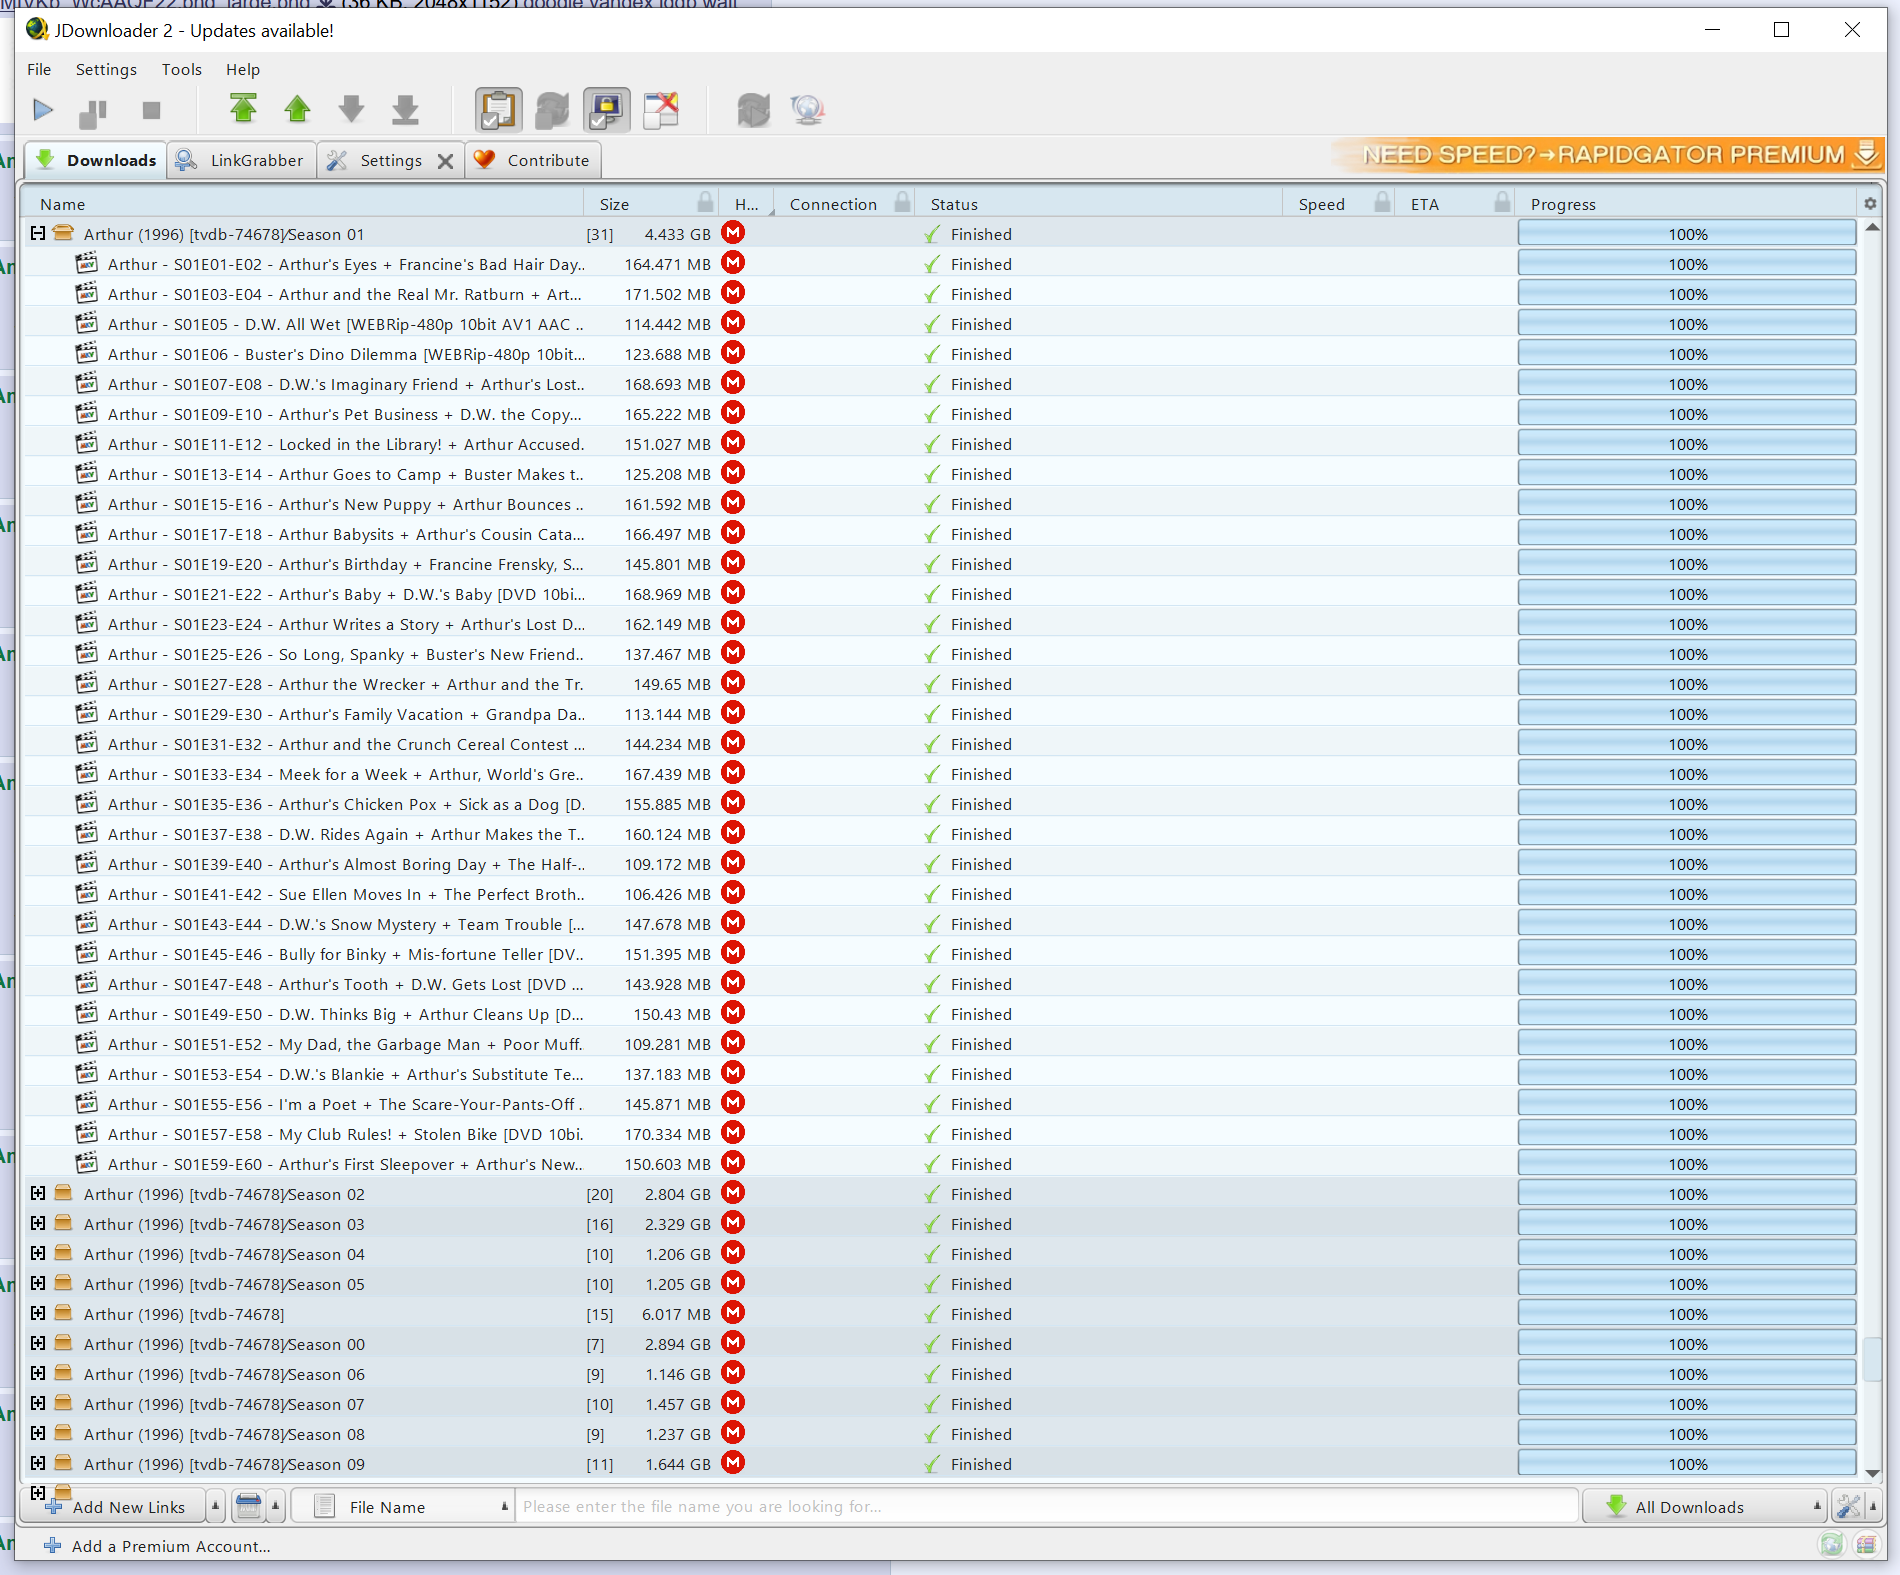Click the progress bar of Season 01 package
Image resolution: width=1900 pixels, height=1575 pixels.
tap(1687, 234)
